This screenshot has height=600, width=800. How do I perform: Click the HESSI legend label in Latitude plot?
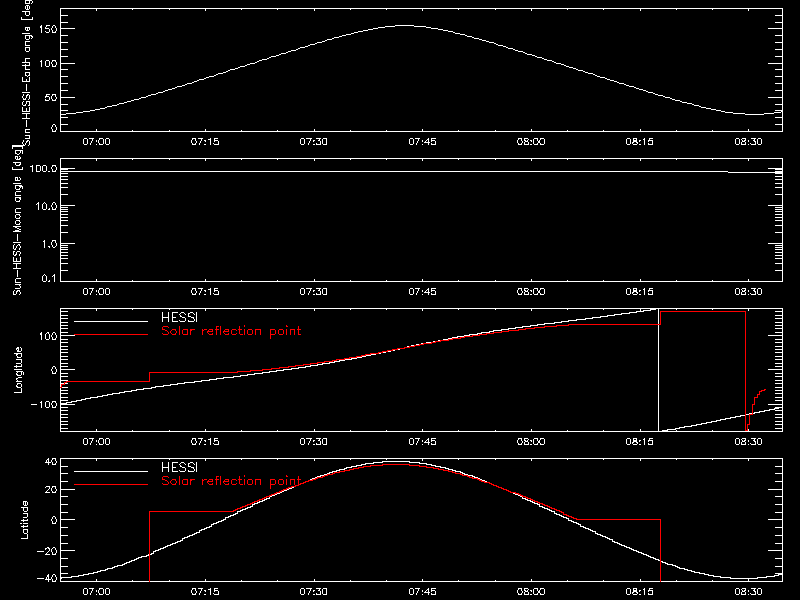pos(179,467)
